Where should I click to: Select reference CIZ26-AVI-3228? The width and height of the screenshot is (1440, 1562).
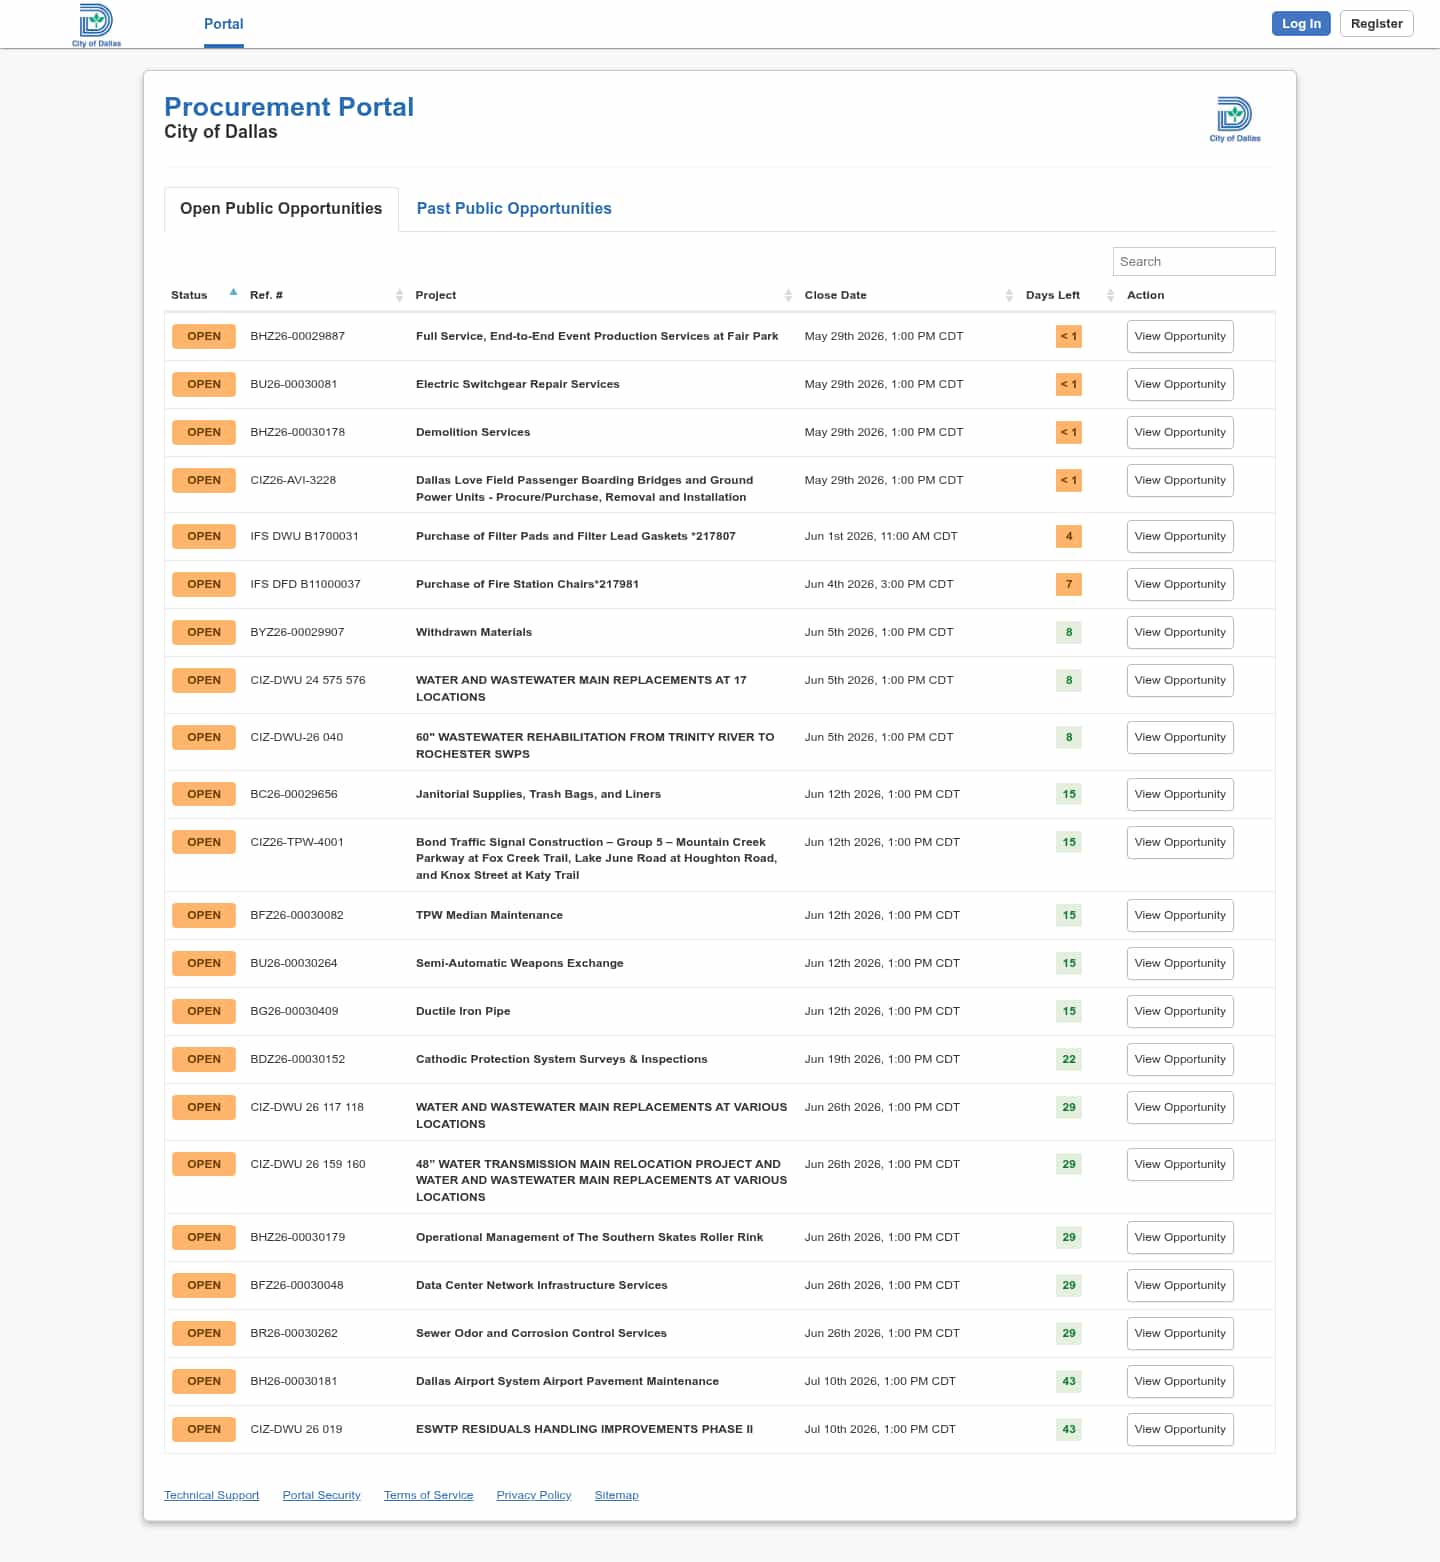point(293,480)
